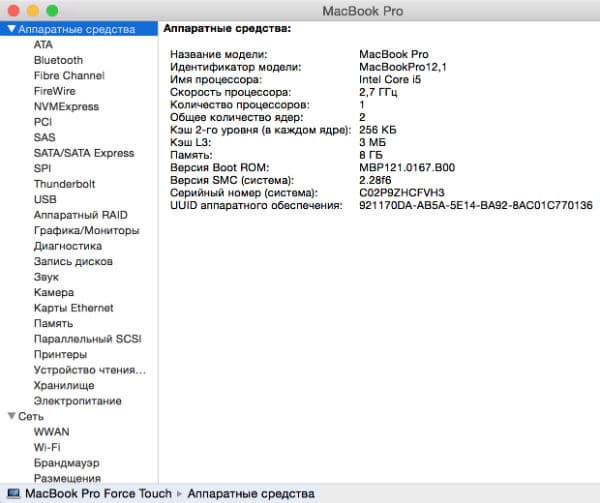600x503 pixels.
Task: Collapse the Аппаратные средства tree section
Action: point(11,29)
